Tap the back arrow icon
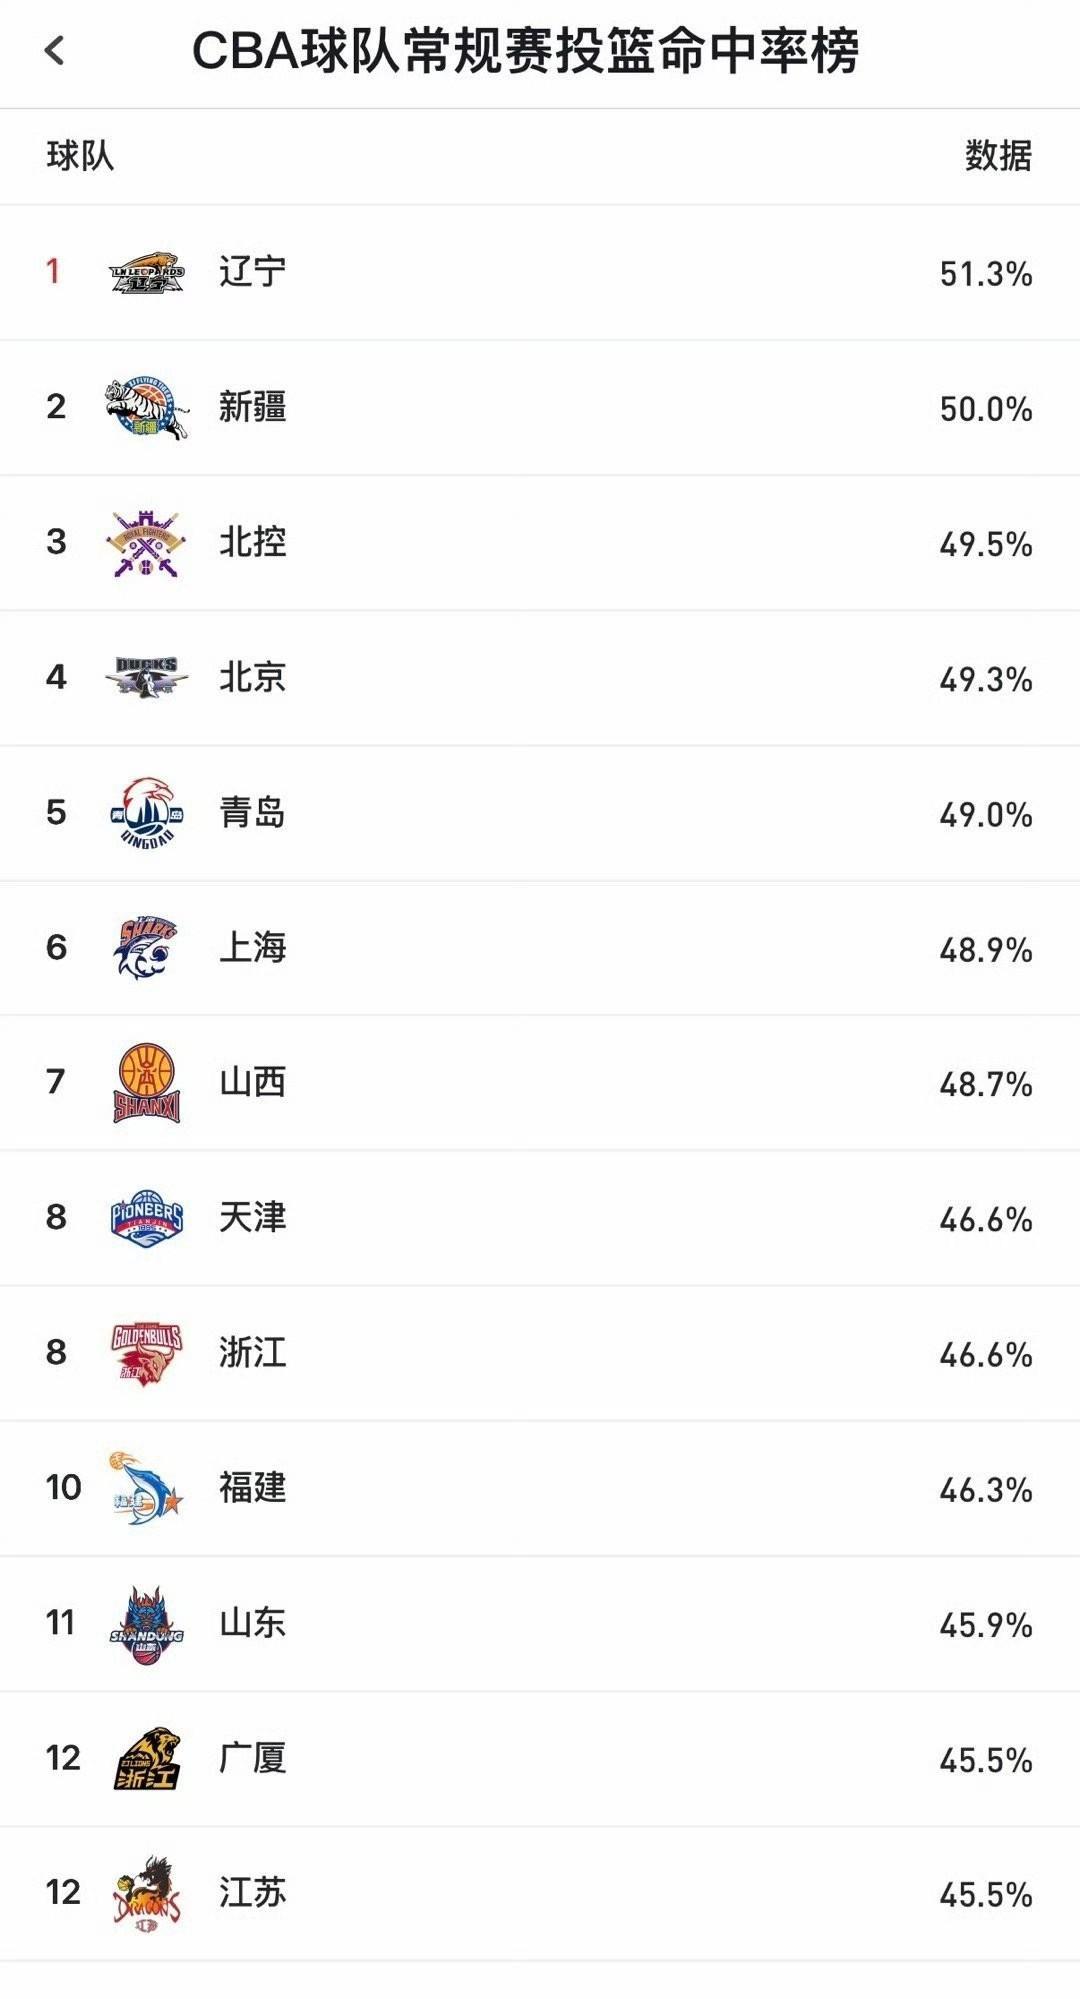Viewport: 1080px width, 1999px height. pyautogui.click(x=55, y=50)
